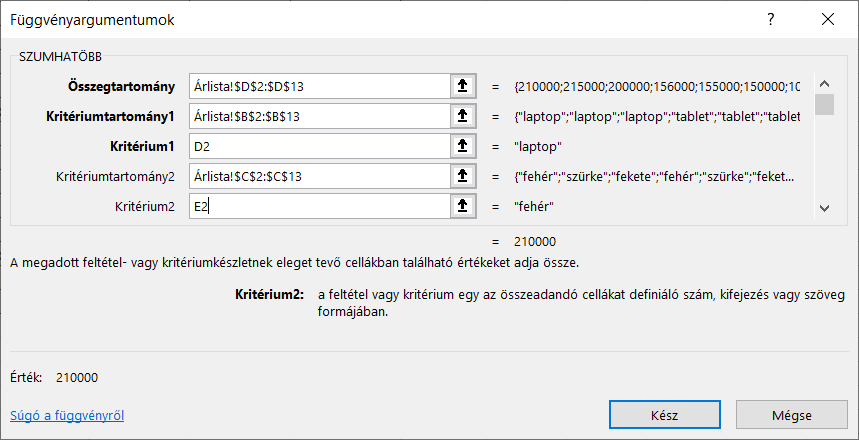
Task: Close the Függvényargumentumok dialog
Action: click(826, 19)
